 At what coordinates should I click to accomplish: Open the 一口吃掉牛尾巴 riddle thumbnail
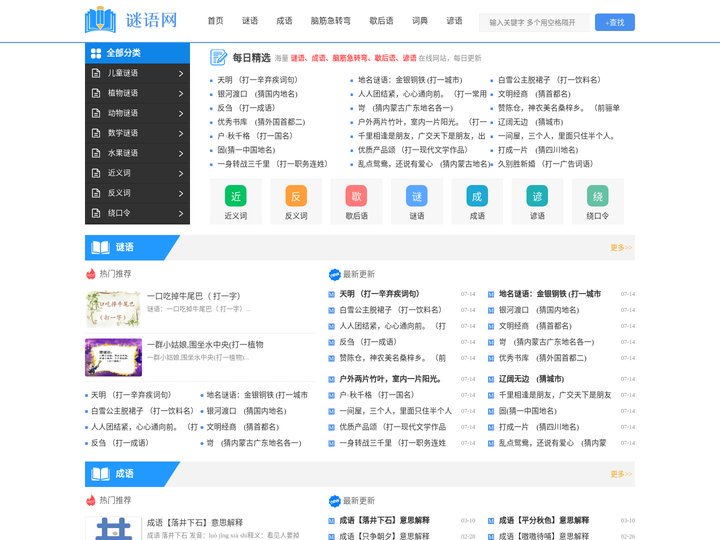tap(113, 309)
